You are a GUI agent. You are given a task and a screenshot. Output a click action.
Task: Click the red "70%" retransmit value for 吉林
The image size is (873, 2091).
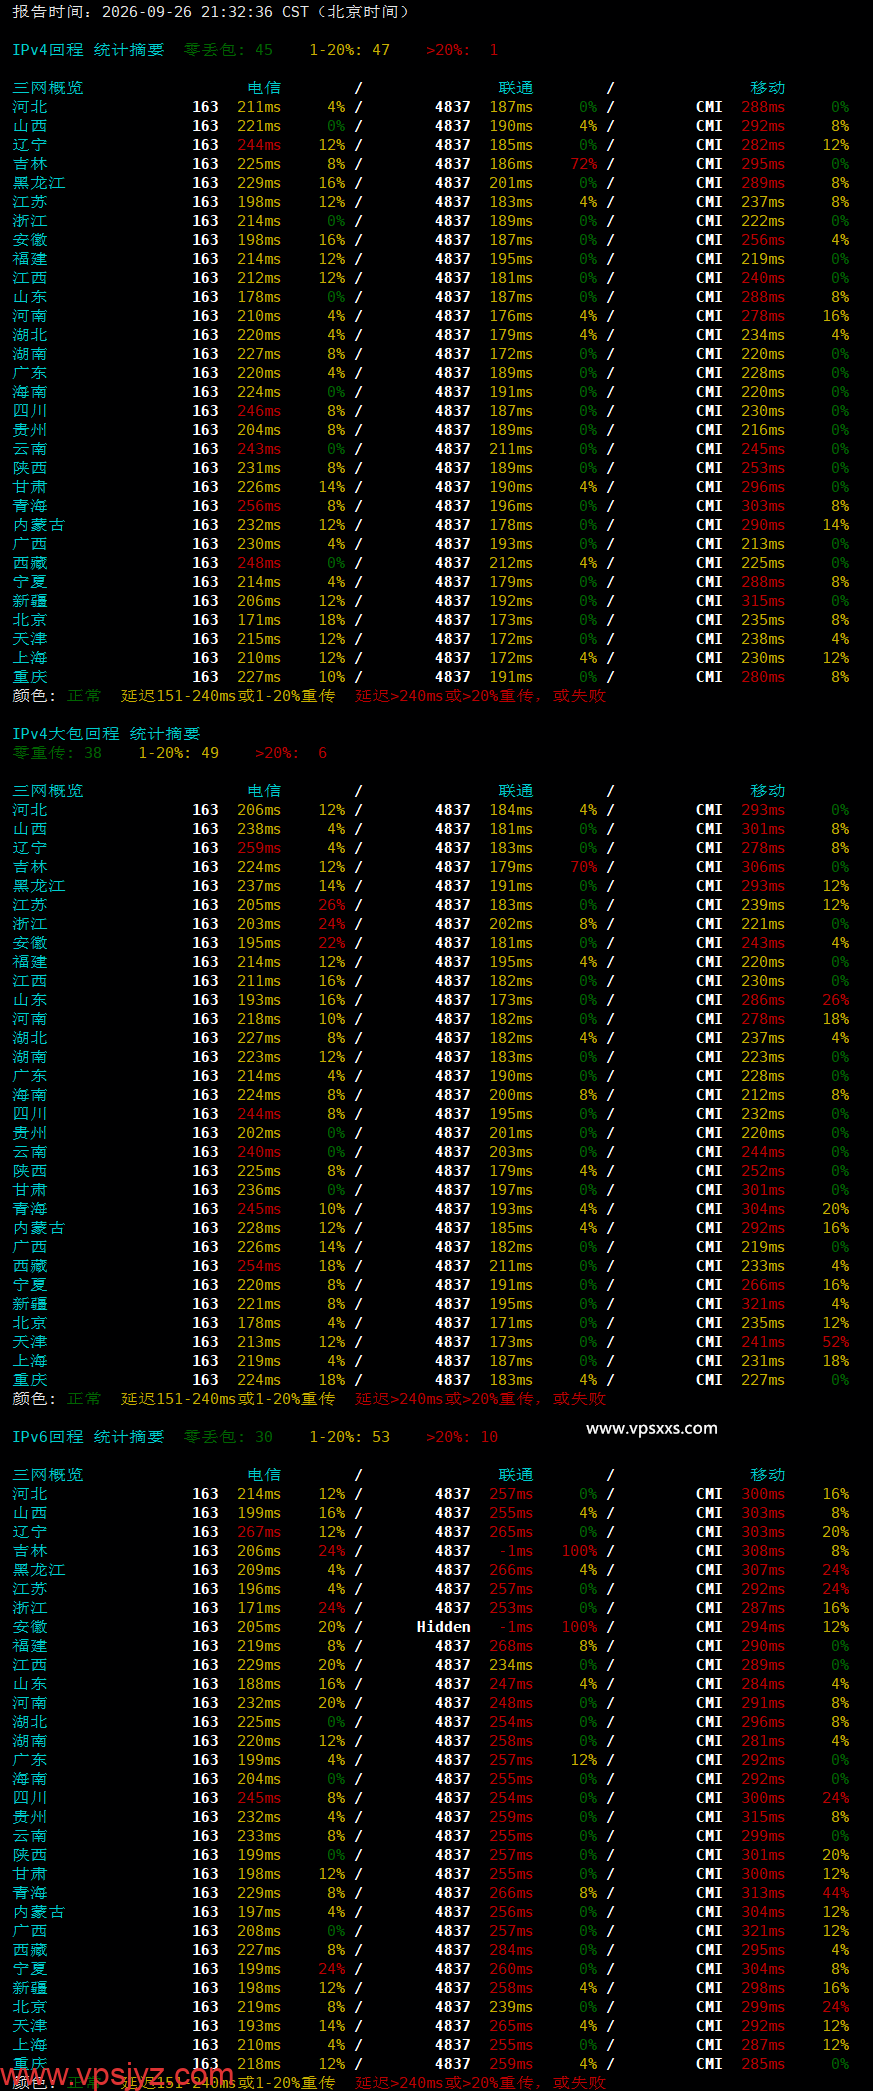[584, 867]
